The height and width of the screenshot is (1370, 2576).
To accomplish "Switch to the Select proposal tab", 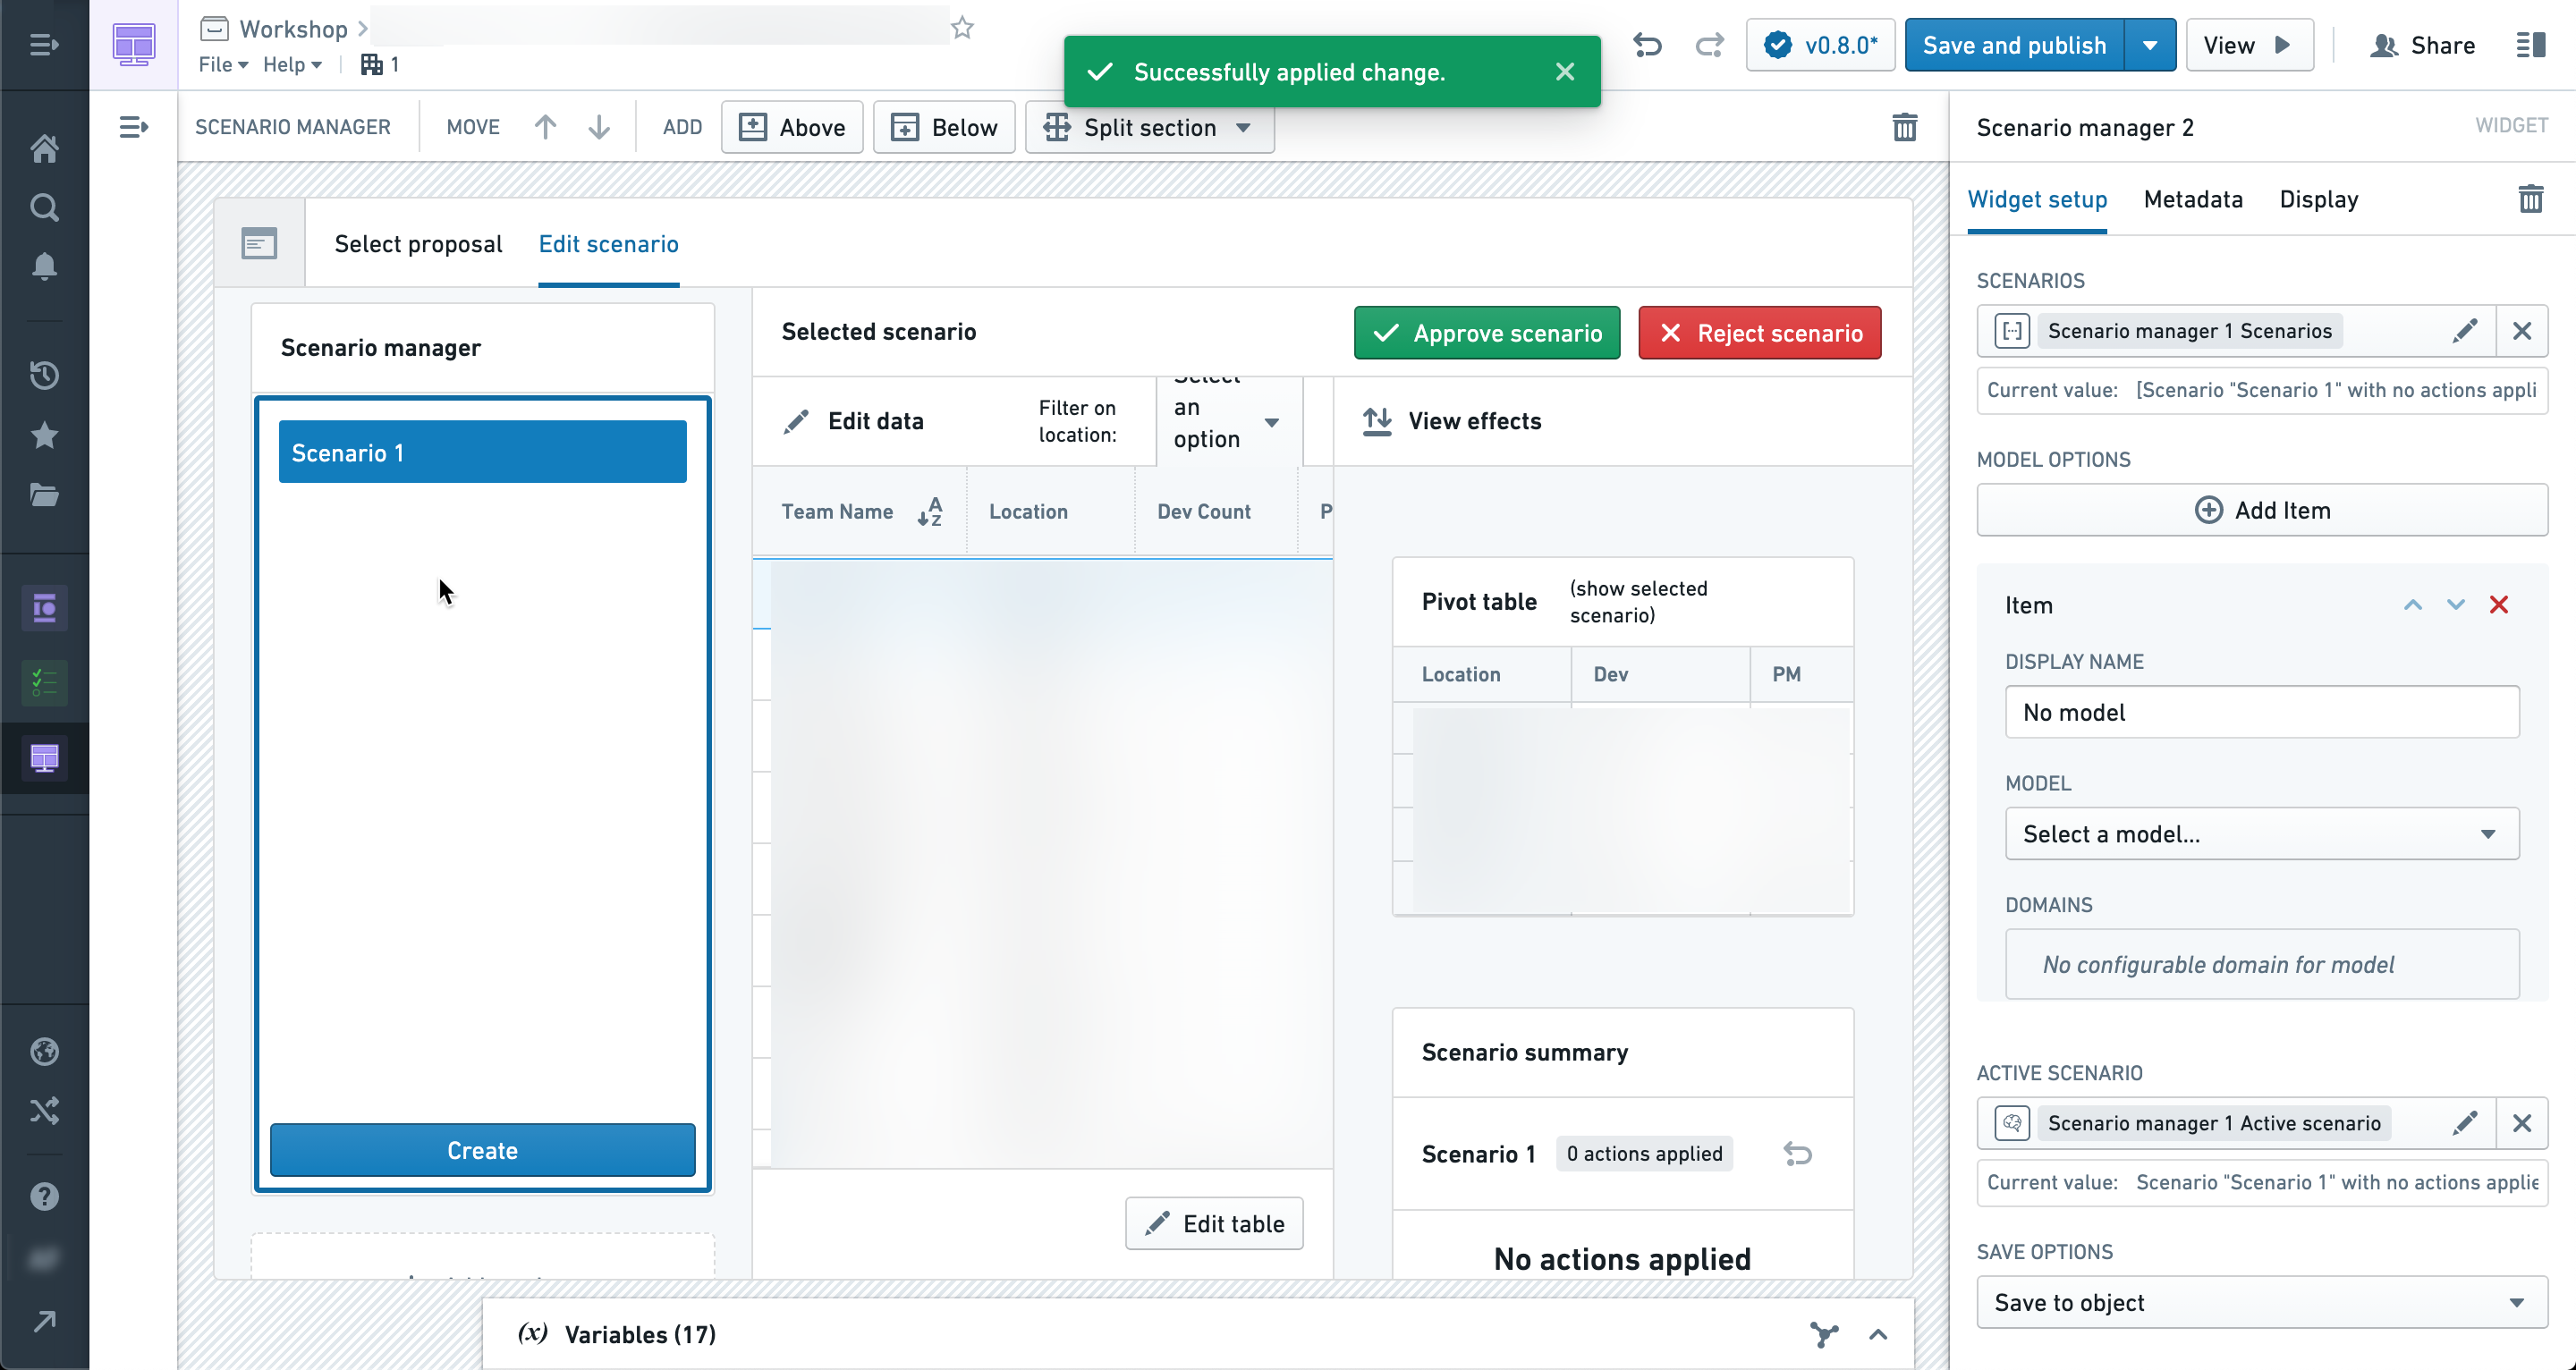I will (419, 243).
